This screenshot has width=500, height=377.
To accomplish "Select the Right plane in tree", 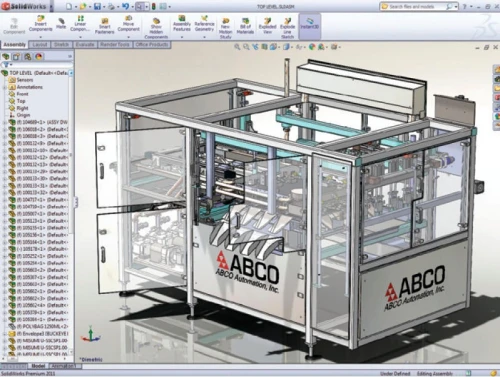I will (x=19, y=108).
